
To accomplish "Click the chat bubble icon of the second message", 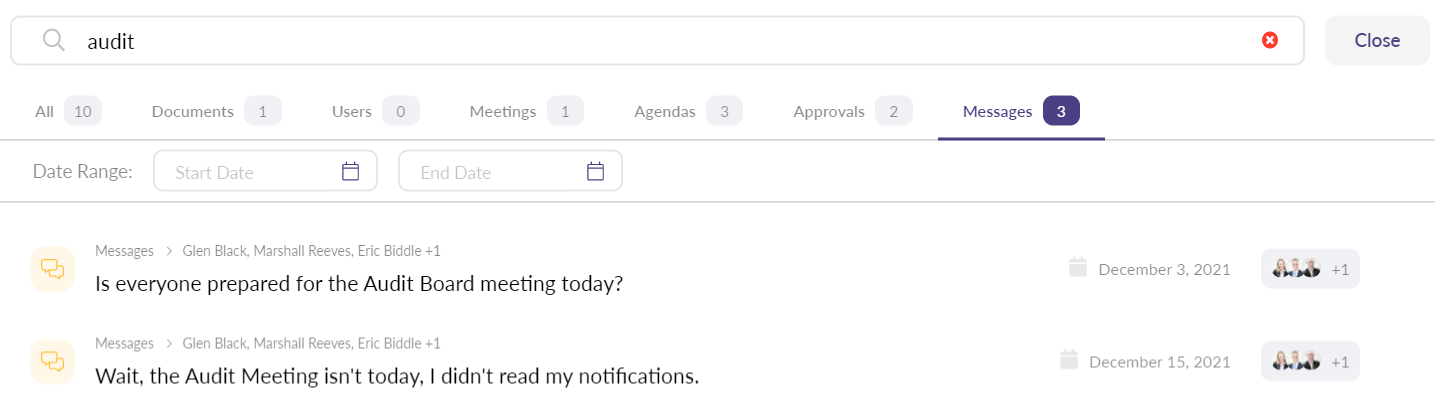I will pos(52,361).
